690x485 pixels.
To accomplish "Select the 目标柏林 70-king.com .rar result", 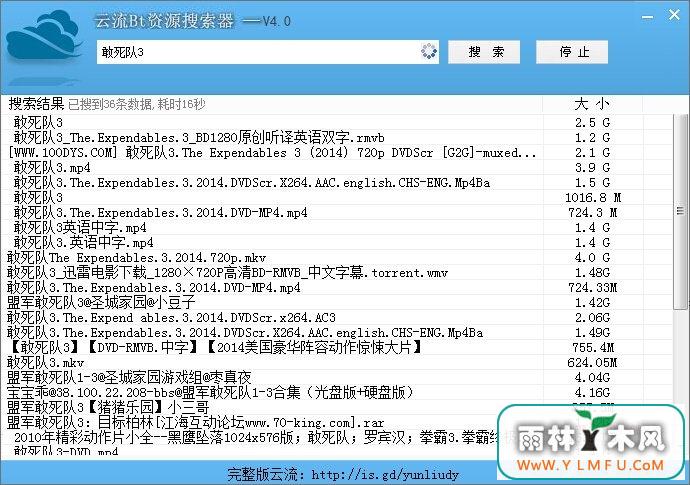I will pos(195,422).
